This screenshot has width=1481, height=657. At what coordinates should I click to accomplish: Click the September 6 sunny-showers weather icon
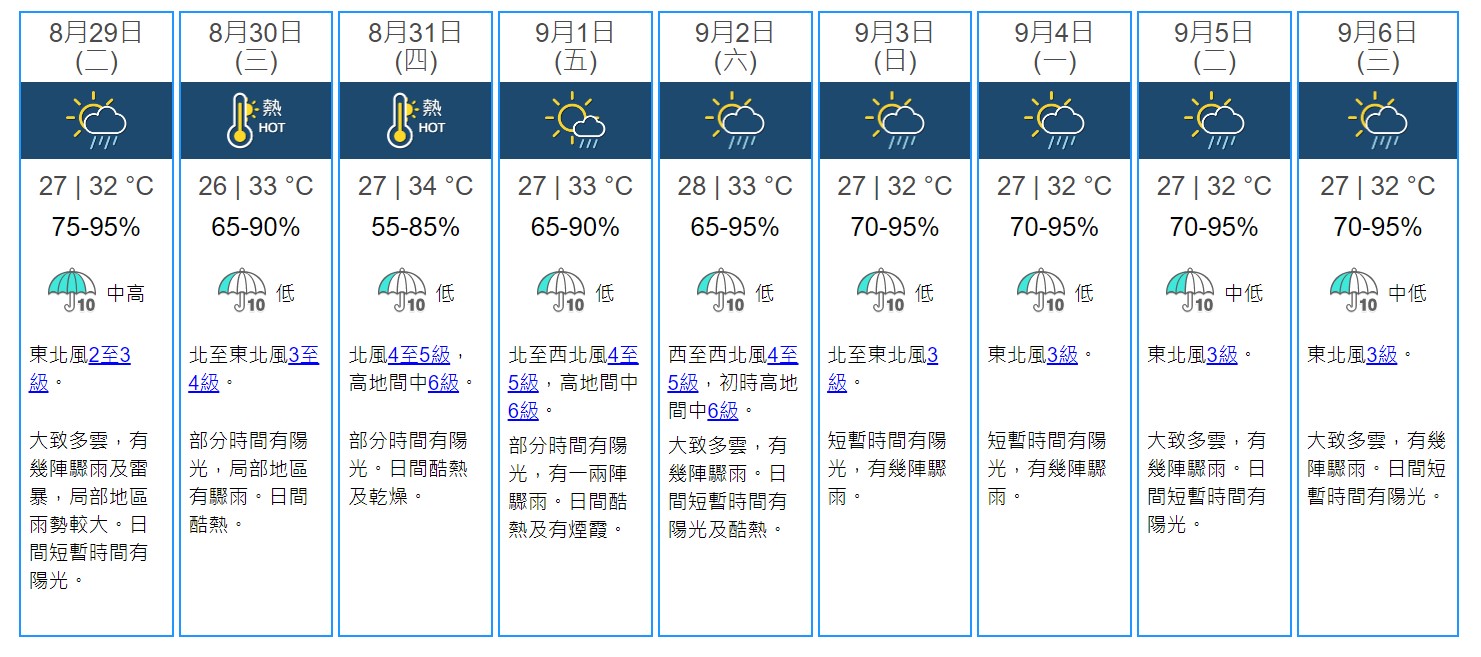point(1378,120)
